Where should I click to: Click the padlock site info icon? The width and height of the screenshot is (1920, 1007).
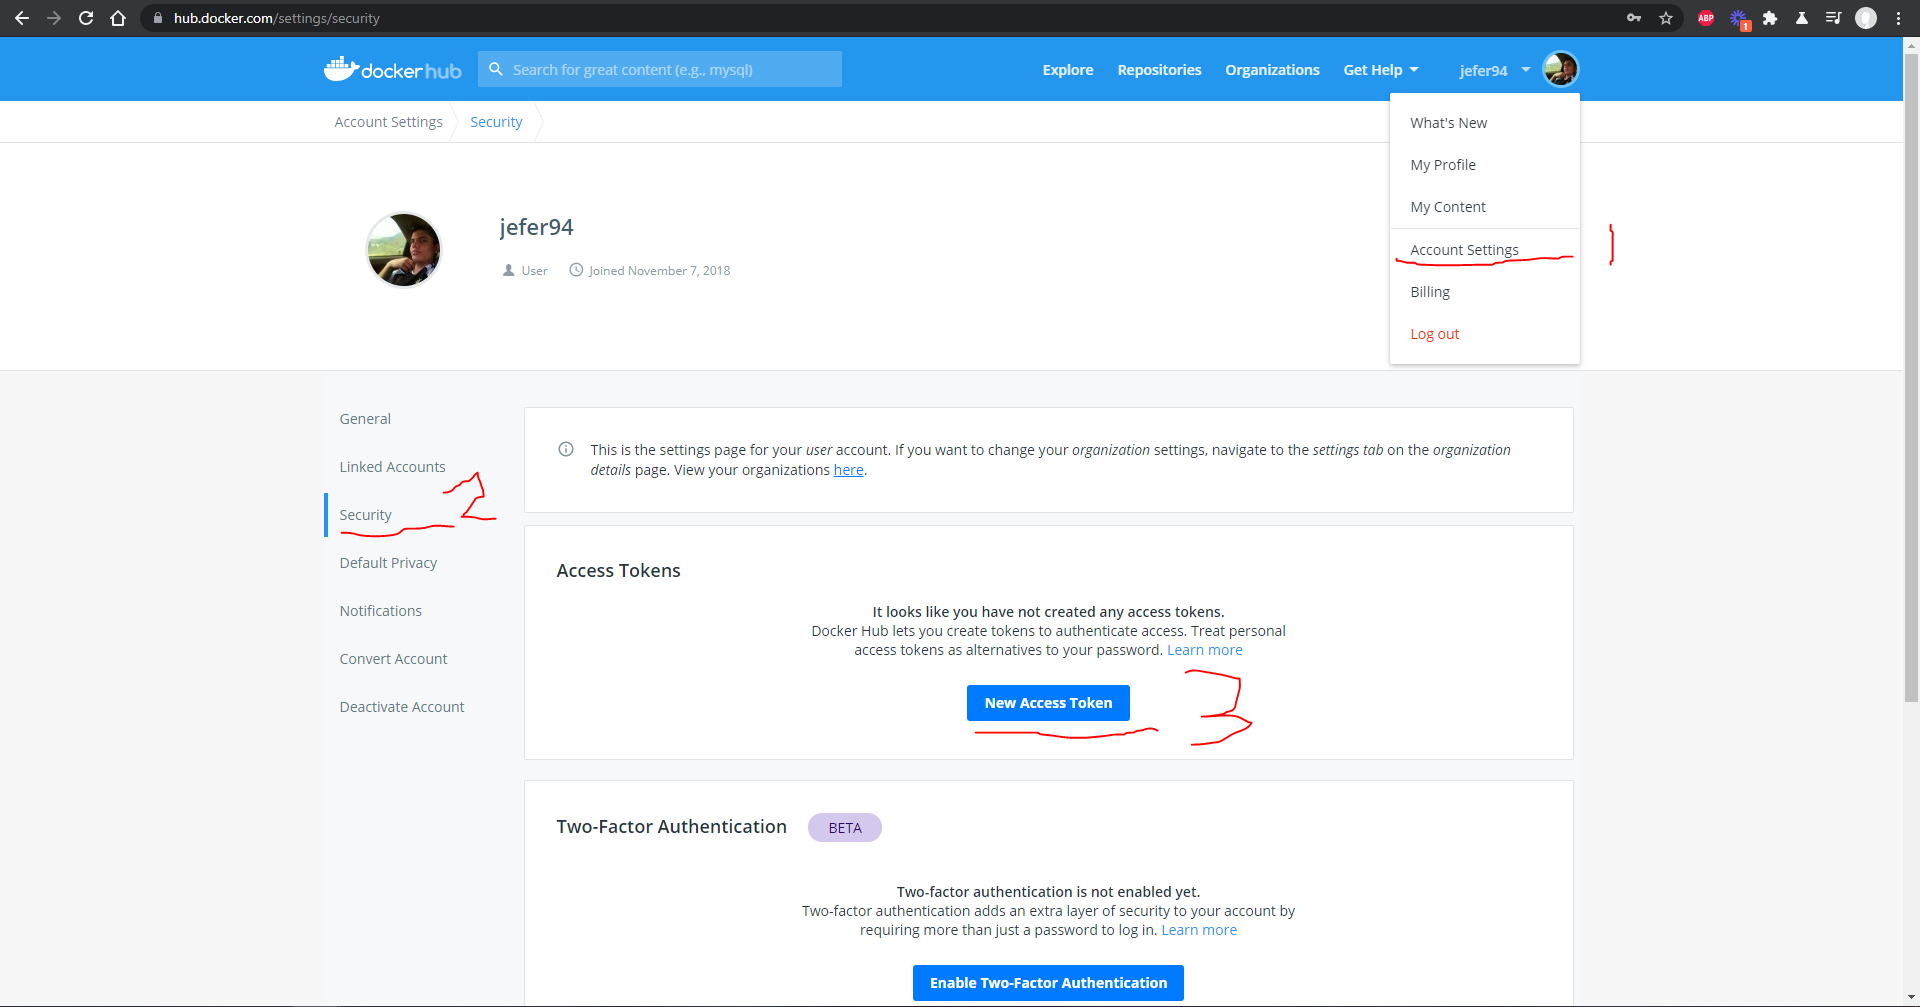coord(157,18)
